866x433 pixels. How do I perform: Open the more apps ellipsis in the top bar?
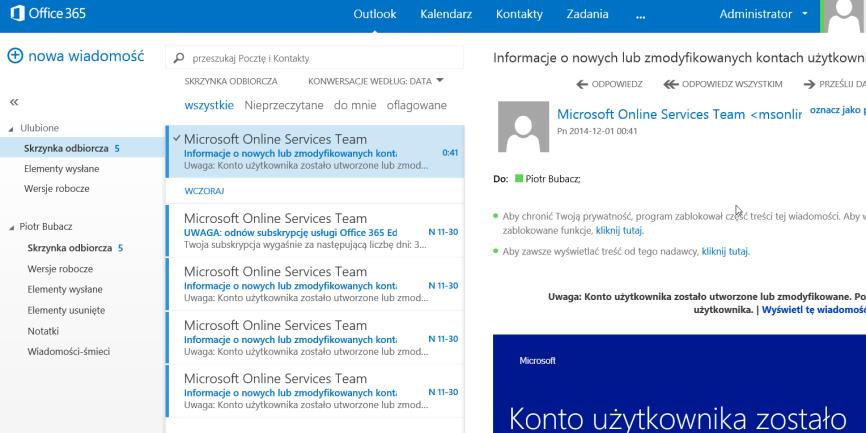pos(641,15)
